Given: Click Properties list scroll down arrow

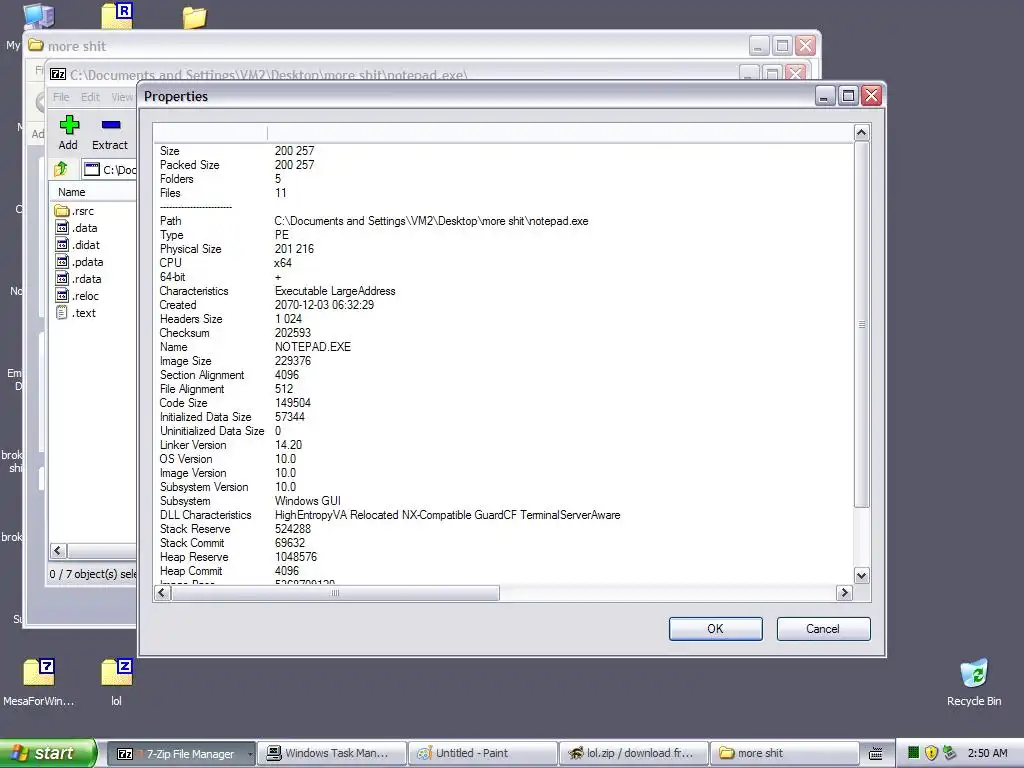Looking at the screenshot, I should (861, 575).
